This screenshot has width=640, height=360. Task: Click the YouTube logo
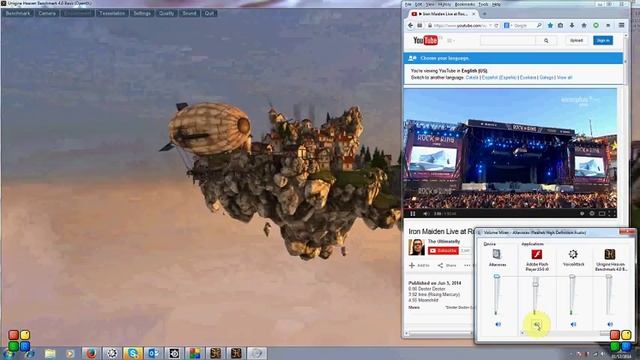(425, 40)
